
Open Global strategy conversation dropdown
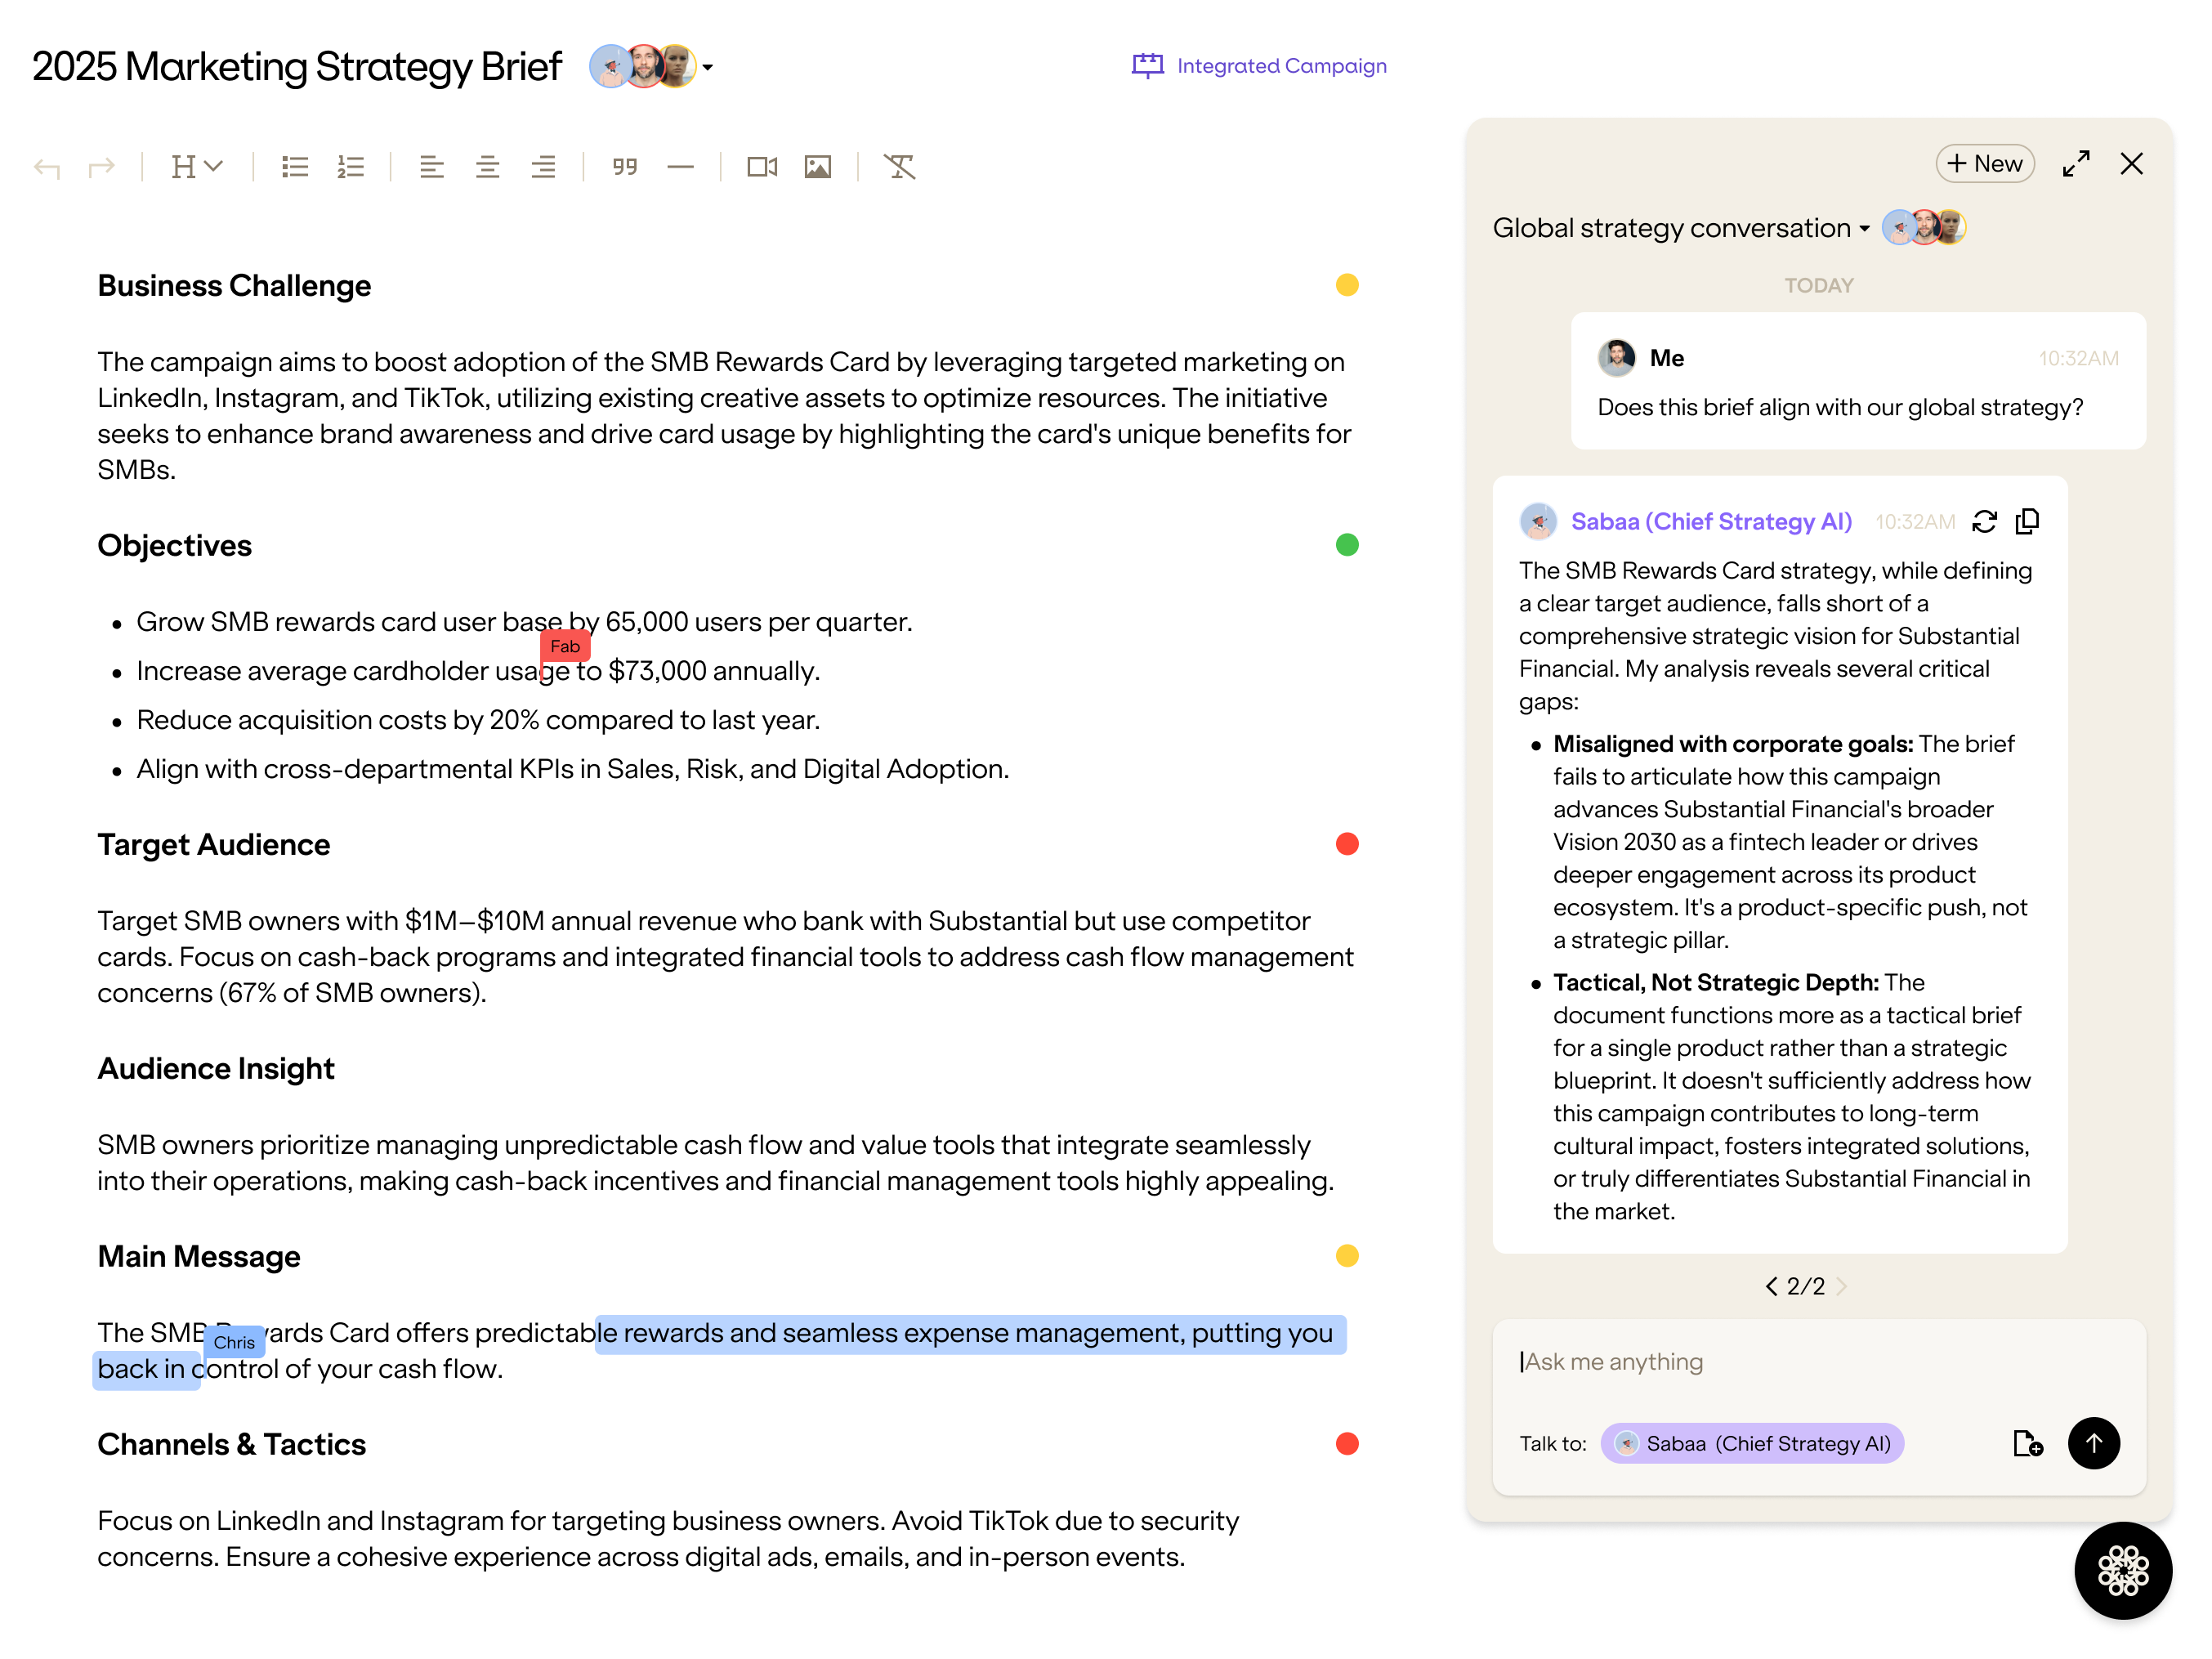point(1864,229)
